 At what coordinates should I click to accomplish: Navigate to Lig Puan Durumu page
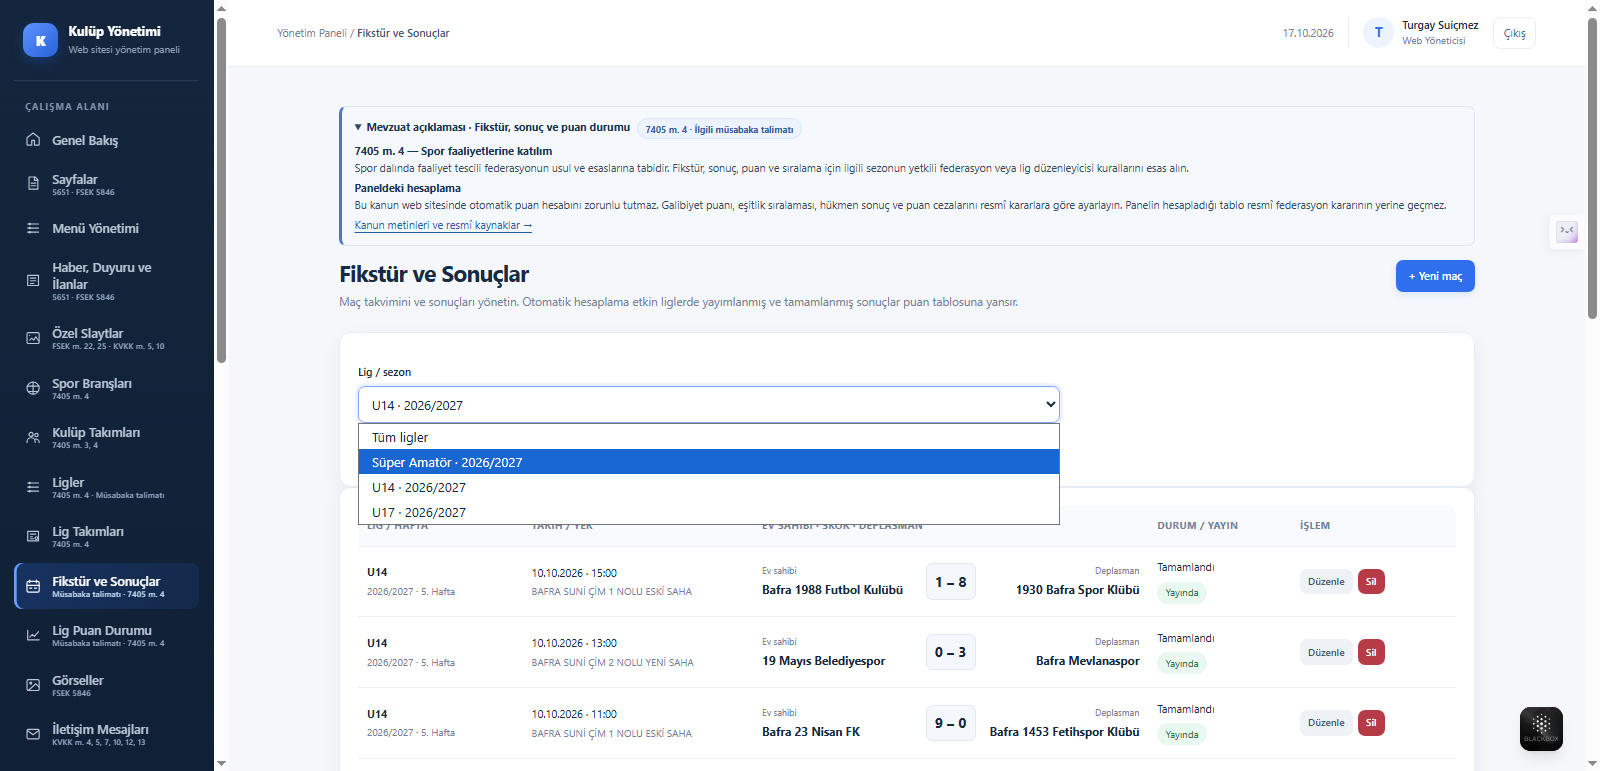[107, 635]
